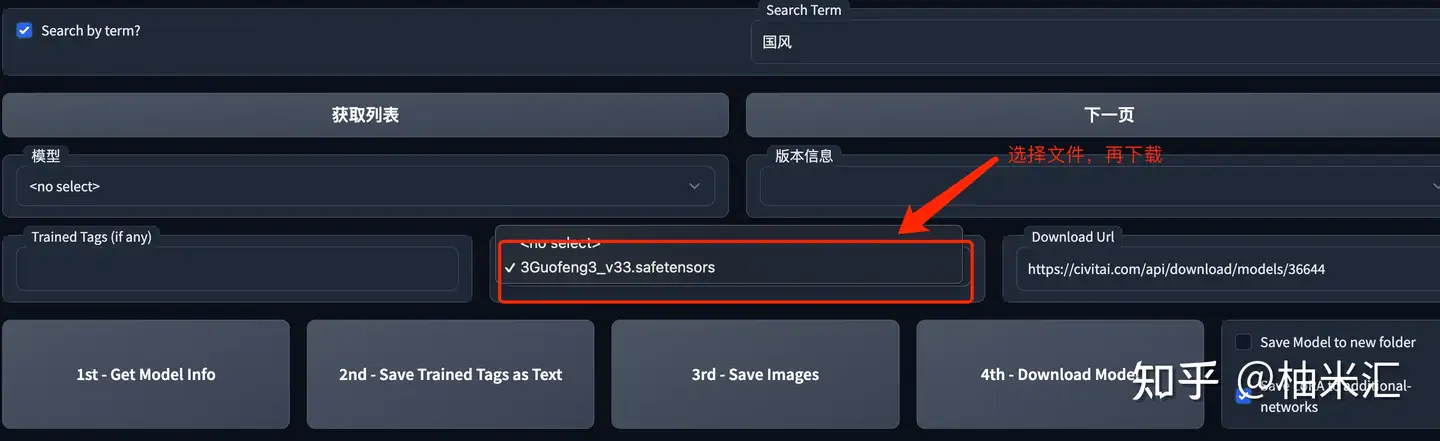Click '1st - Get Model Info' button
This screenshot has height=441, width=1440.
pos(146,374)
